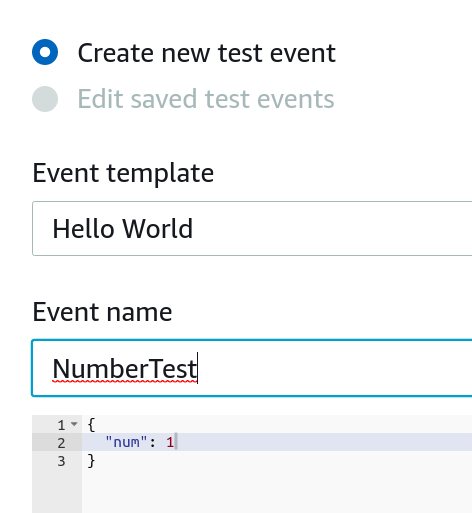The image size is (472, 513).
Task: Click the 'Edit saved test events' label text
Action: (x=206, y=99)
